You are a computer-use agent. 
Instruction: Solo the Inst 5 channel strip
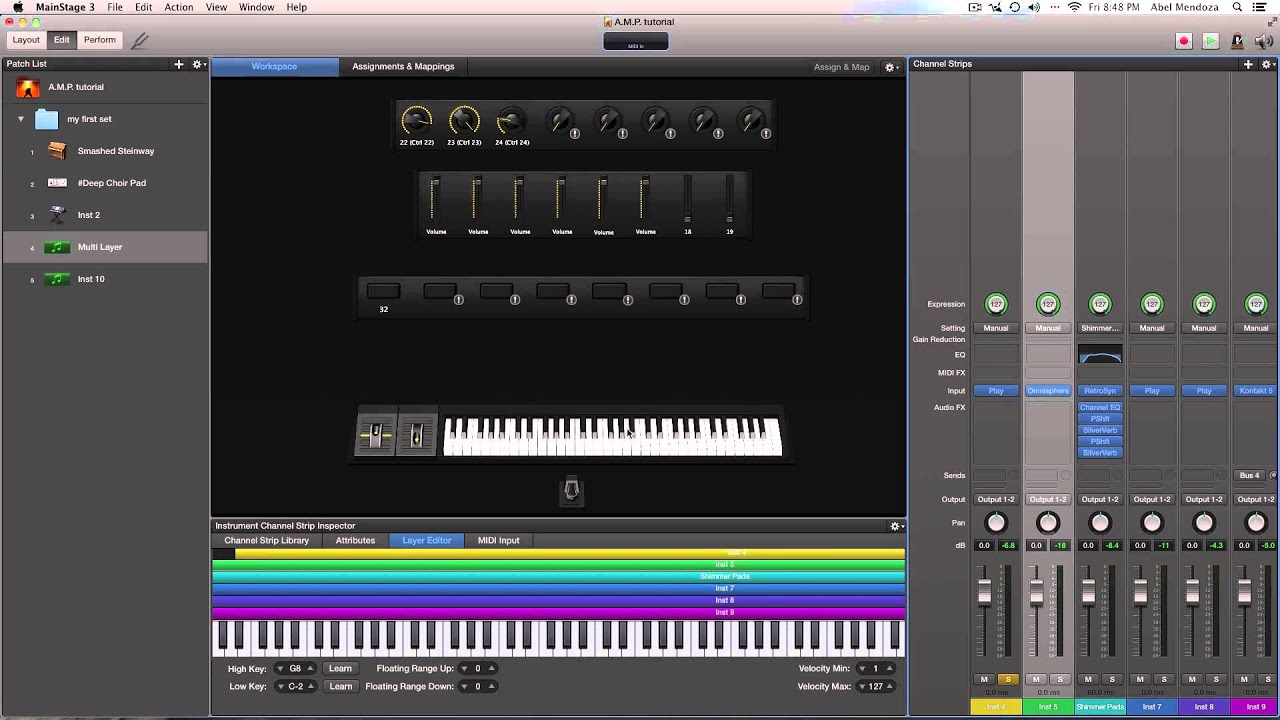tap(1060, 680)
